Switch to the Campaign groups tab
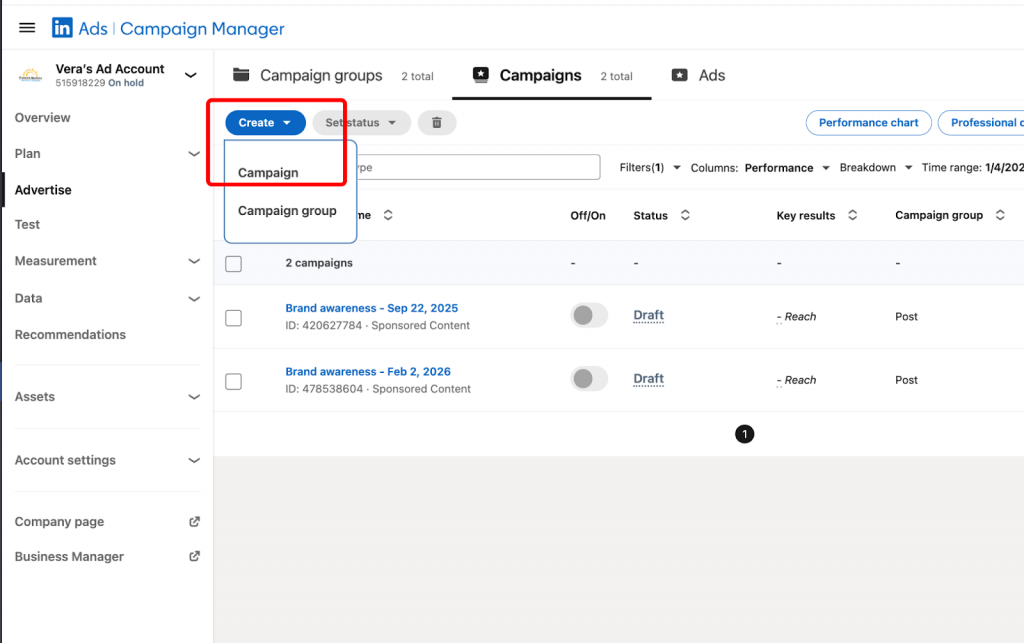1024x643 pixels. click(x=321, y=75)
